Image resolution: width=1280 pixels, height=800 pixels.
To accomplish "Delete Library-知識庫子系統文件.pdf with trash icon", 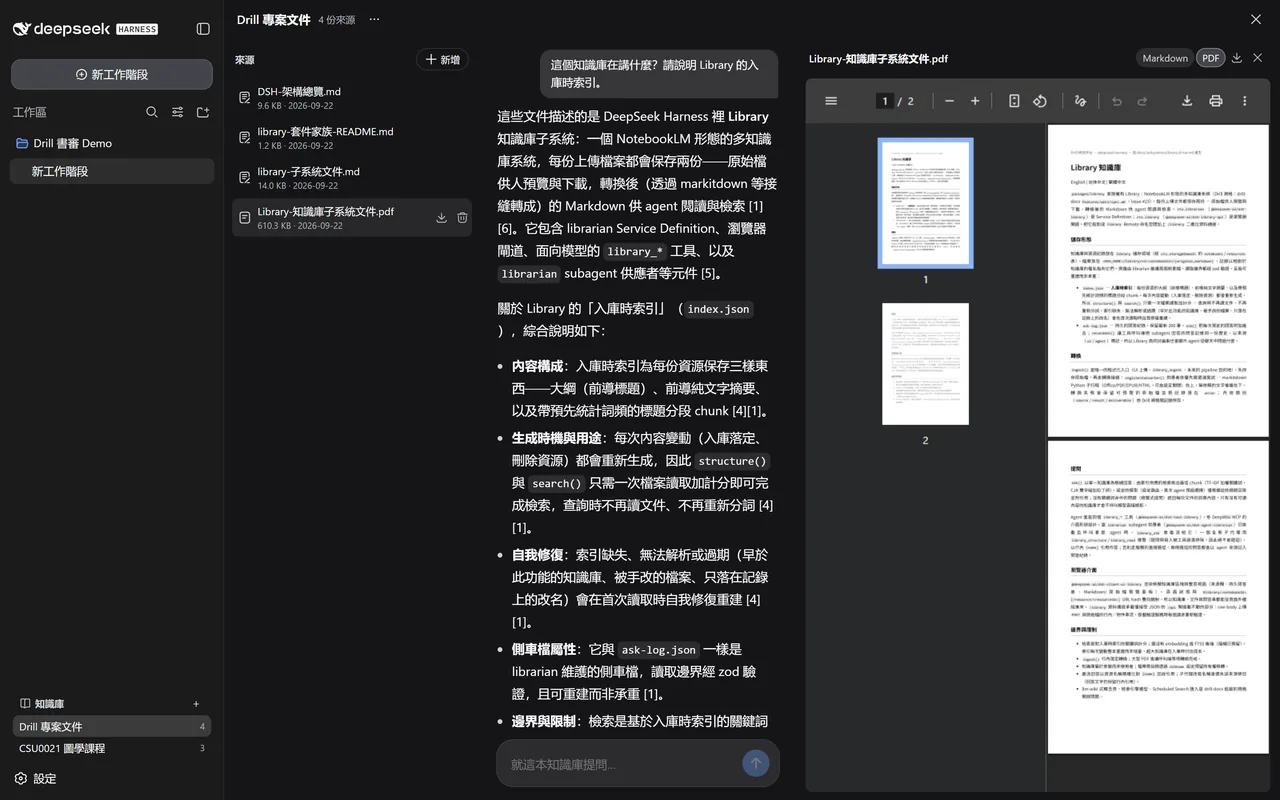I will click(462, 217).
